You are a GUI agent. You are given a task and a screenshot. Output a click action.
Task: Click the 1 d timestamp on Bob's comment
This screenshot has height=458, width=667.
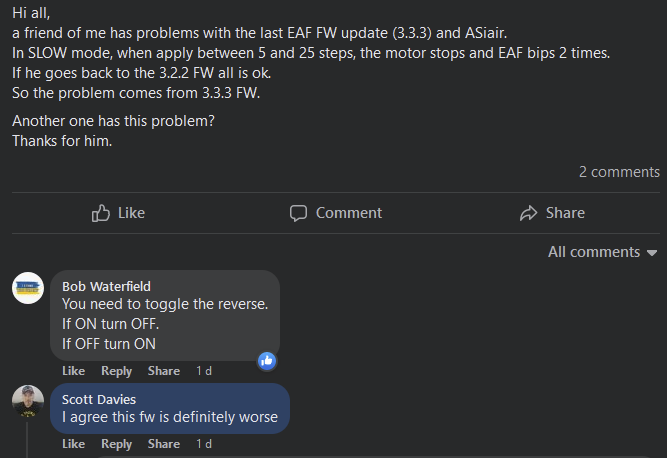(x=203, y=371)
